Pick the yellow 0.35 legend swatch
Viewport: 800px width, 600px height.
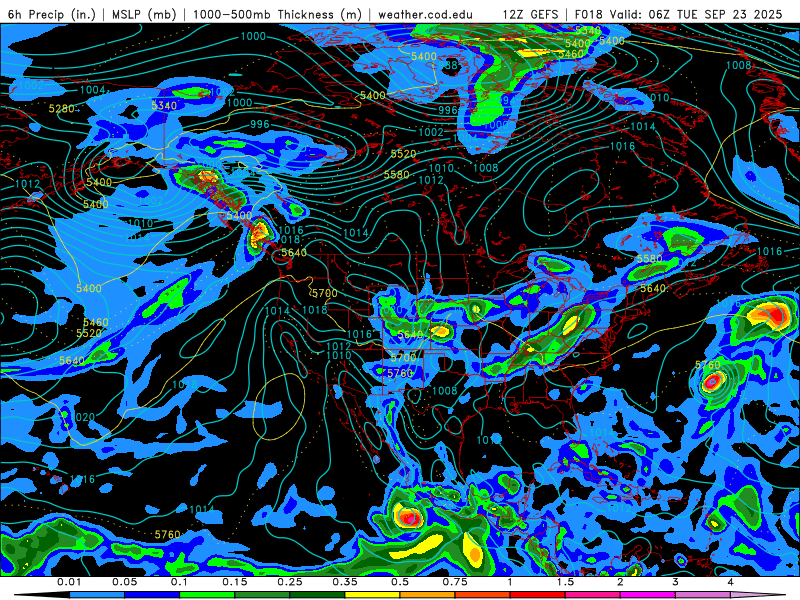click(x=372, y=595)
